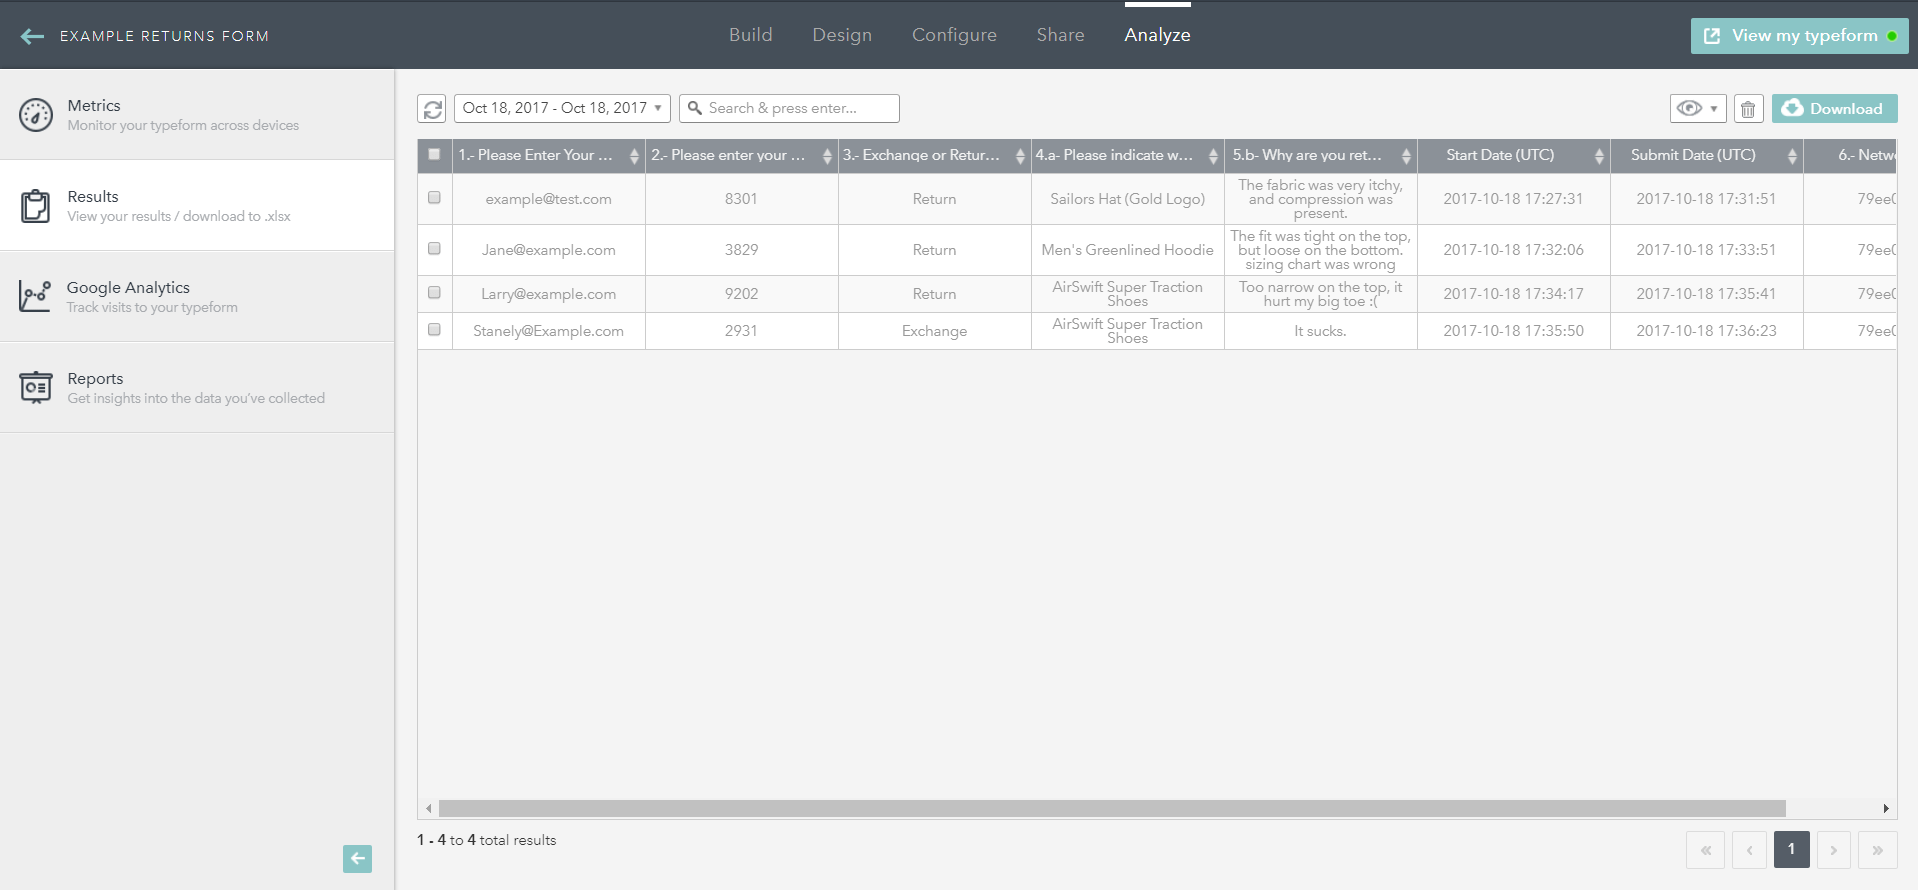Click the Results clipboard icon
Screen dimensions: 1918x890
tap(36, 206)
